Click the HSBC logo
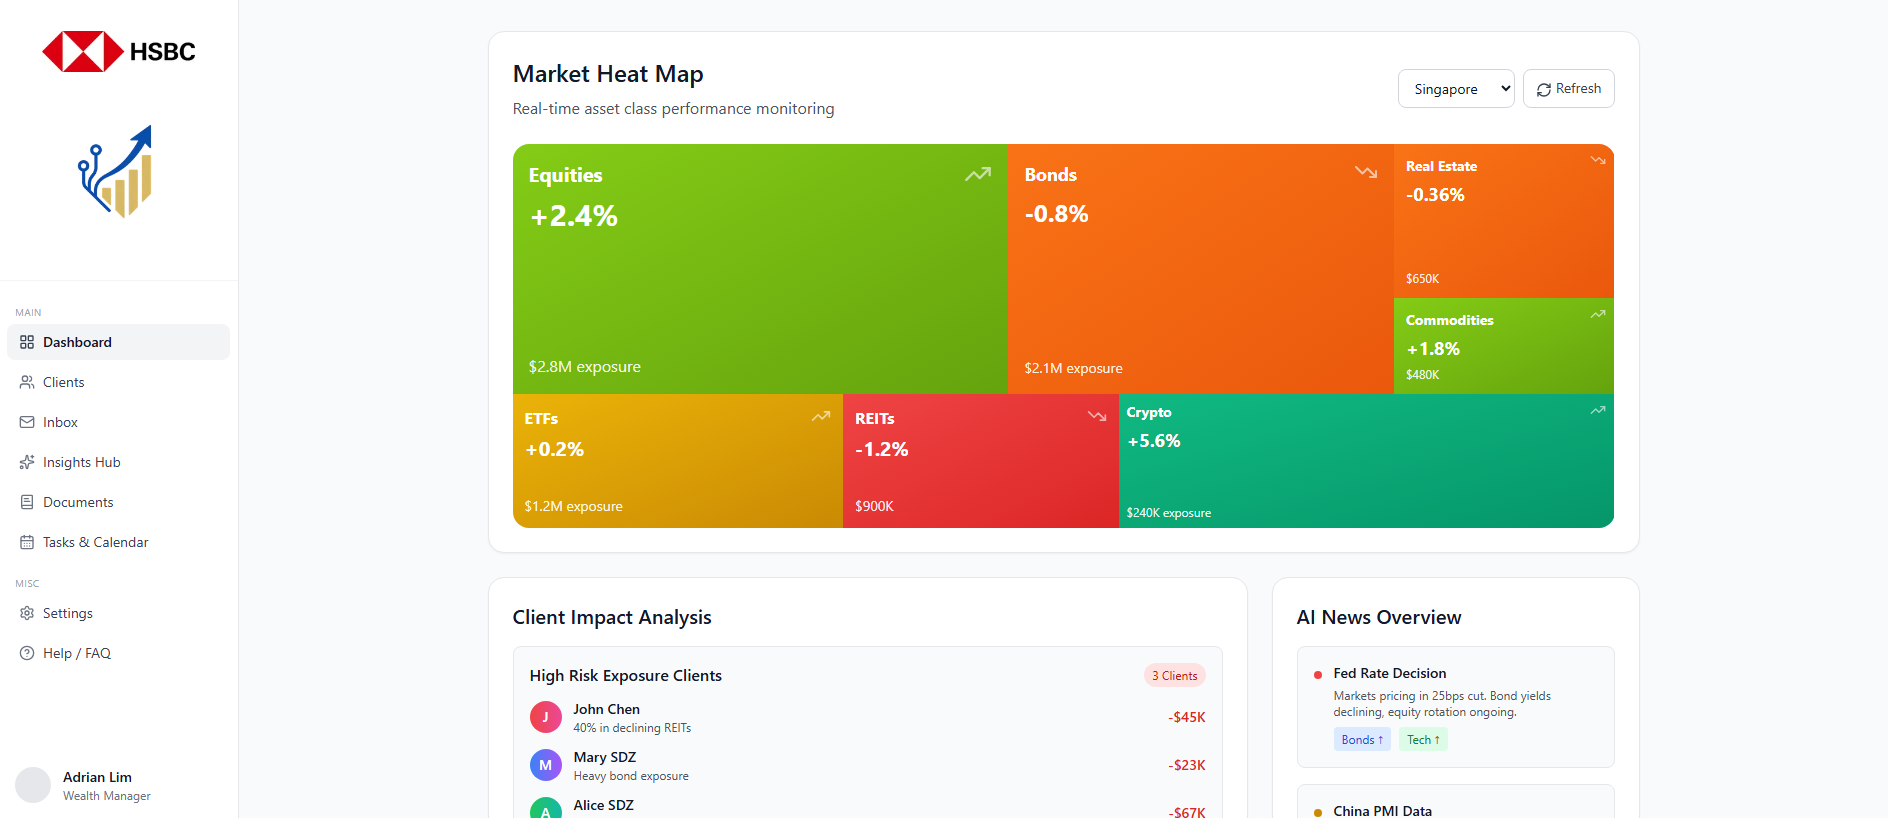 [x=119, y=52]
